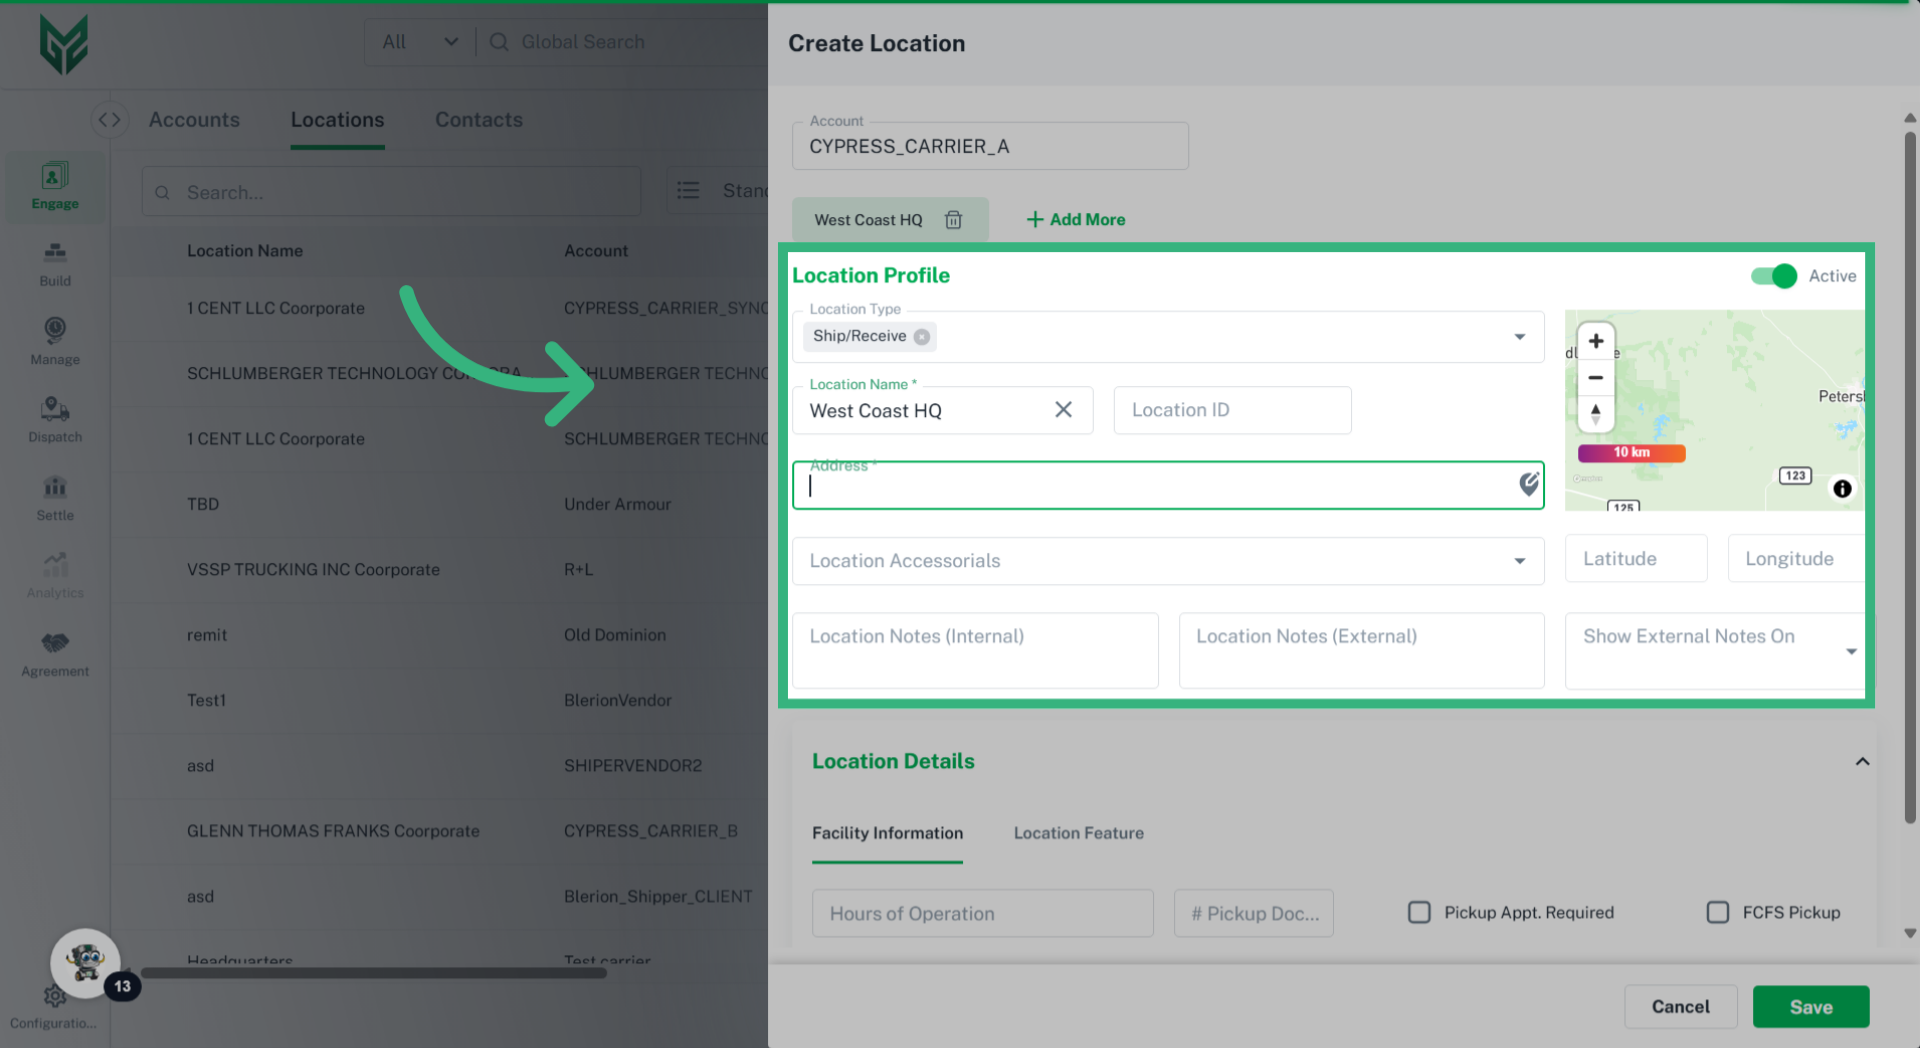Click Add More to add another location
This screenshot has width=1920, height=1048.
(1074, 219)
